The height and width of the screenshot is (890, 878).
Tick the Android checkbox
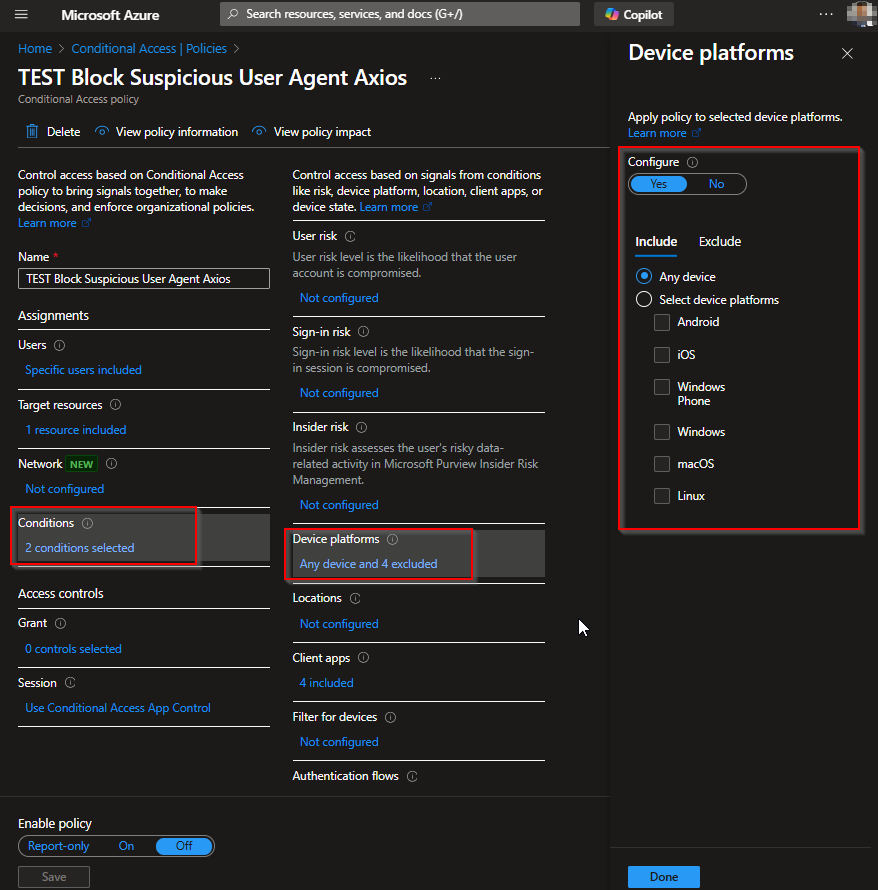point(661,322)
